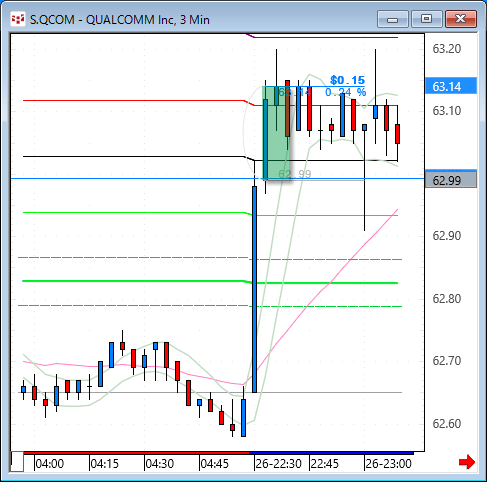The width and height of the screenshot is (487, 482).
Task: Click the 26-22:30 time axis label
Action: coord(279,464)
